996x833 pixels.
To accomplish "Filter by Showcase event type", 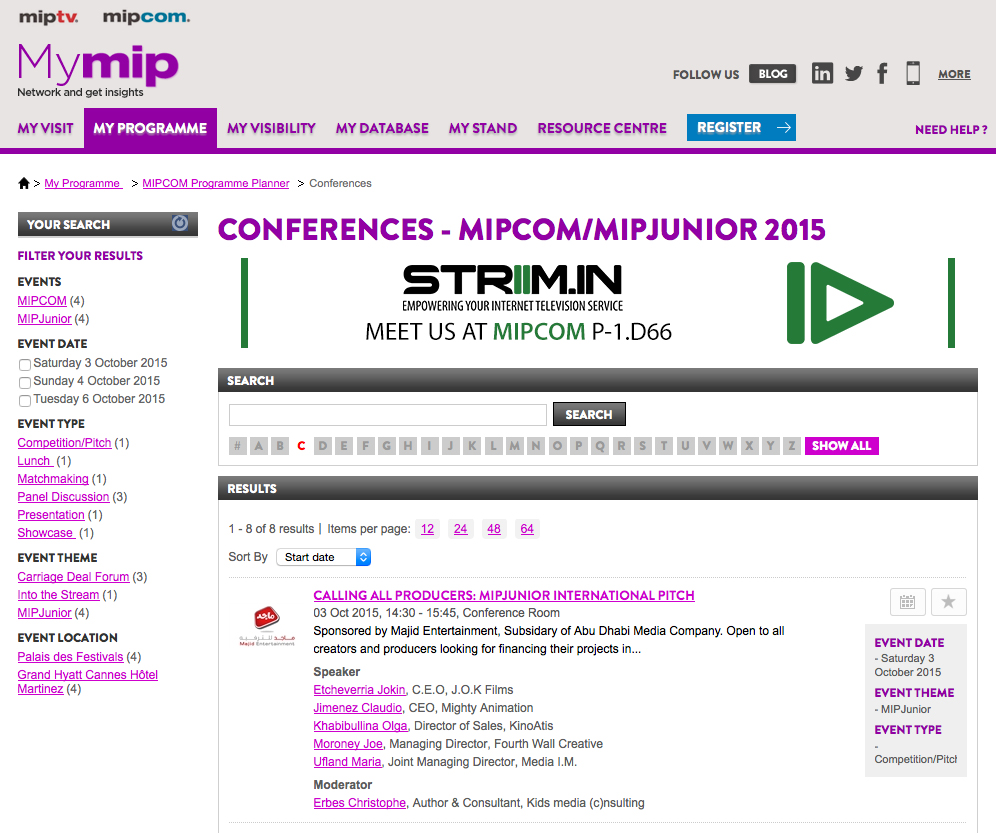I will pyautogui.click(x=46, y=532).
